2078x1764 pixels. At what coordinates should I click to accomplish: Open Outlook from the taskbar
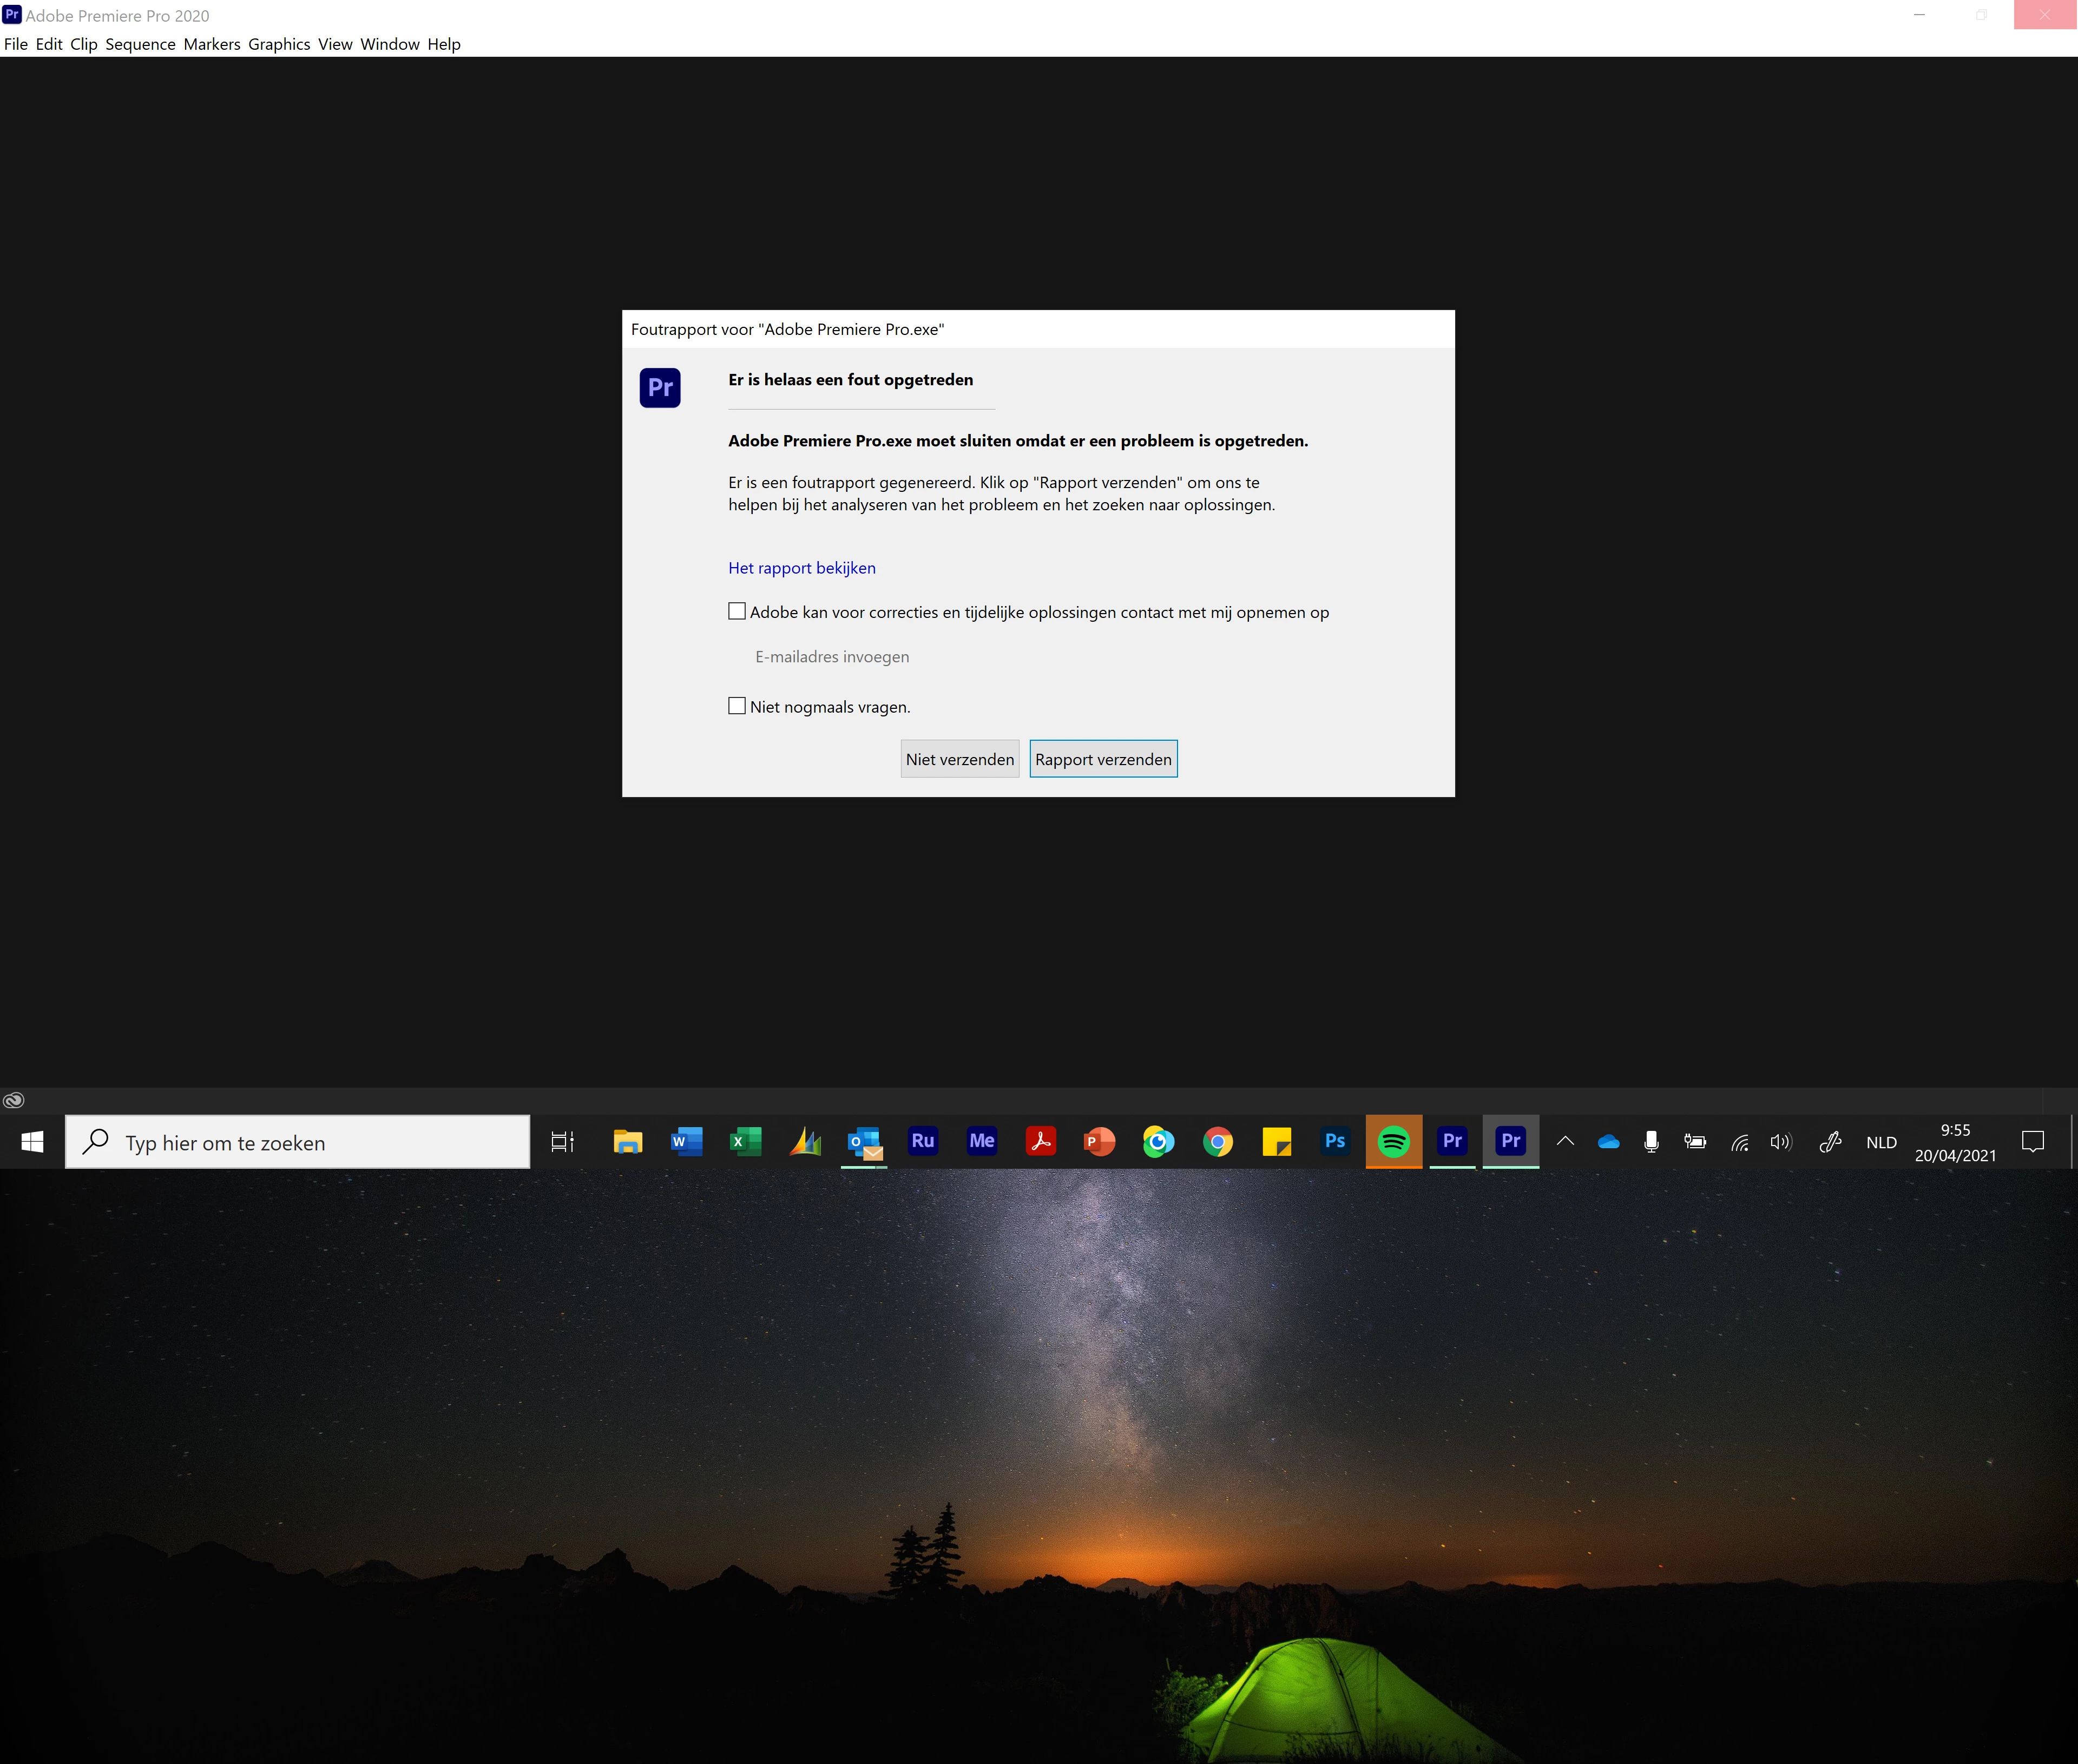[864, 1141]
